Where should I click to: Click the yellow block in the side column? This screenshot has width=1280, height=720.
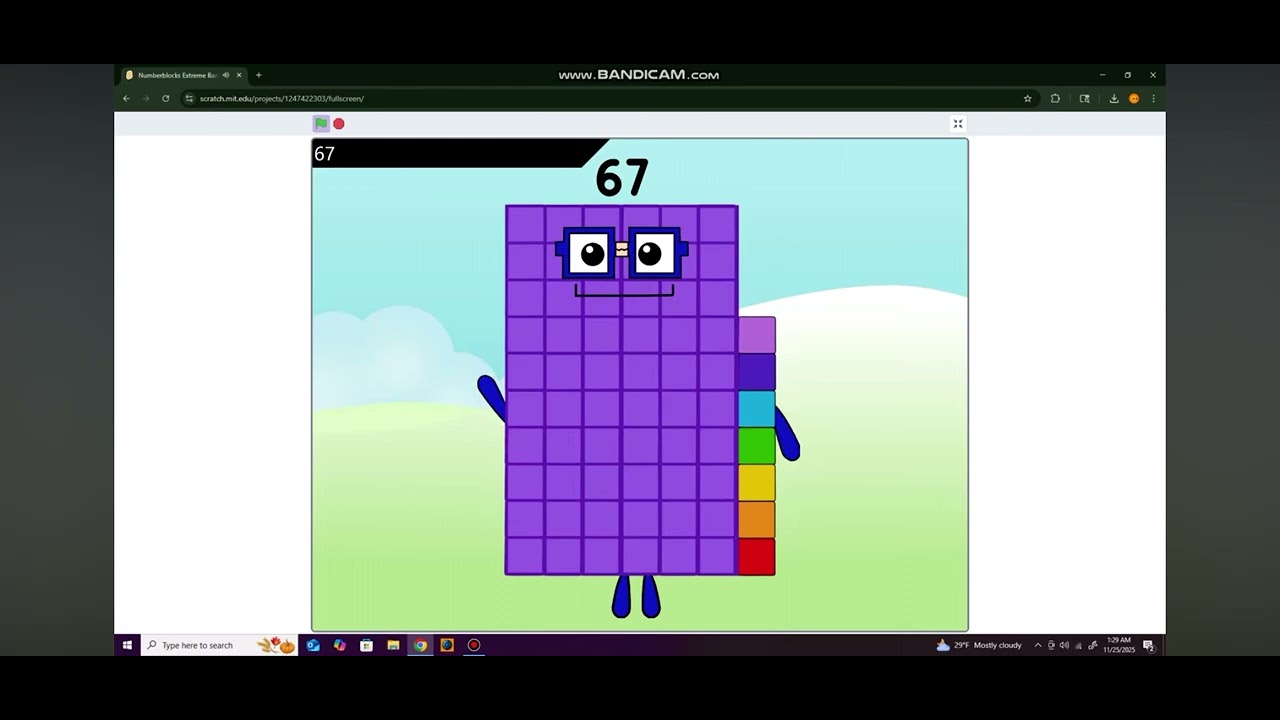[x=757, y=483]
